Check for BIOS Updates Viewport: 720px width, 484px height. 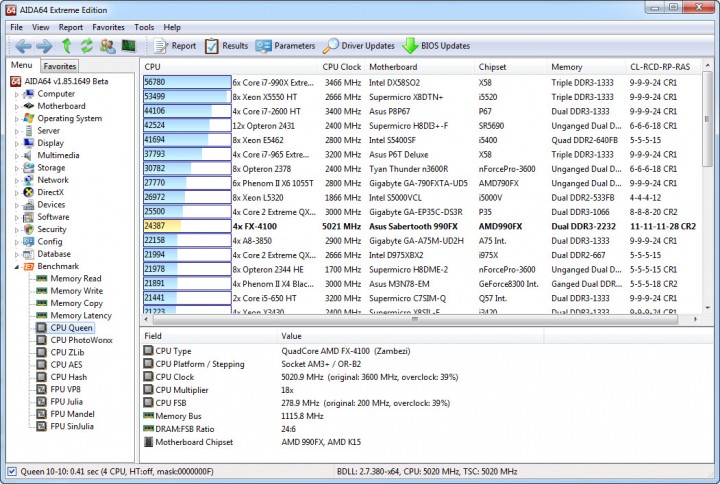[436, 46]
